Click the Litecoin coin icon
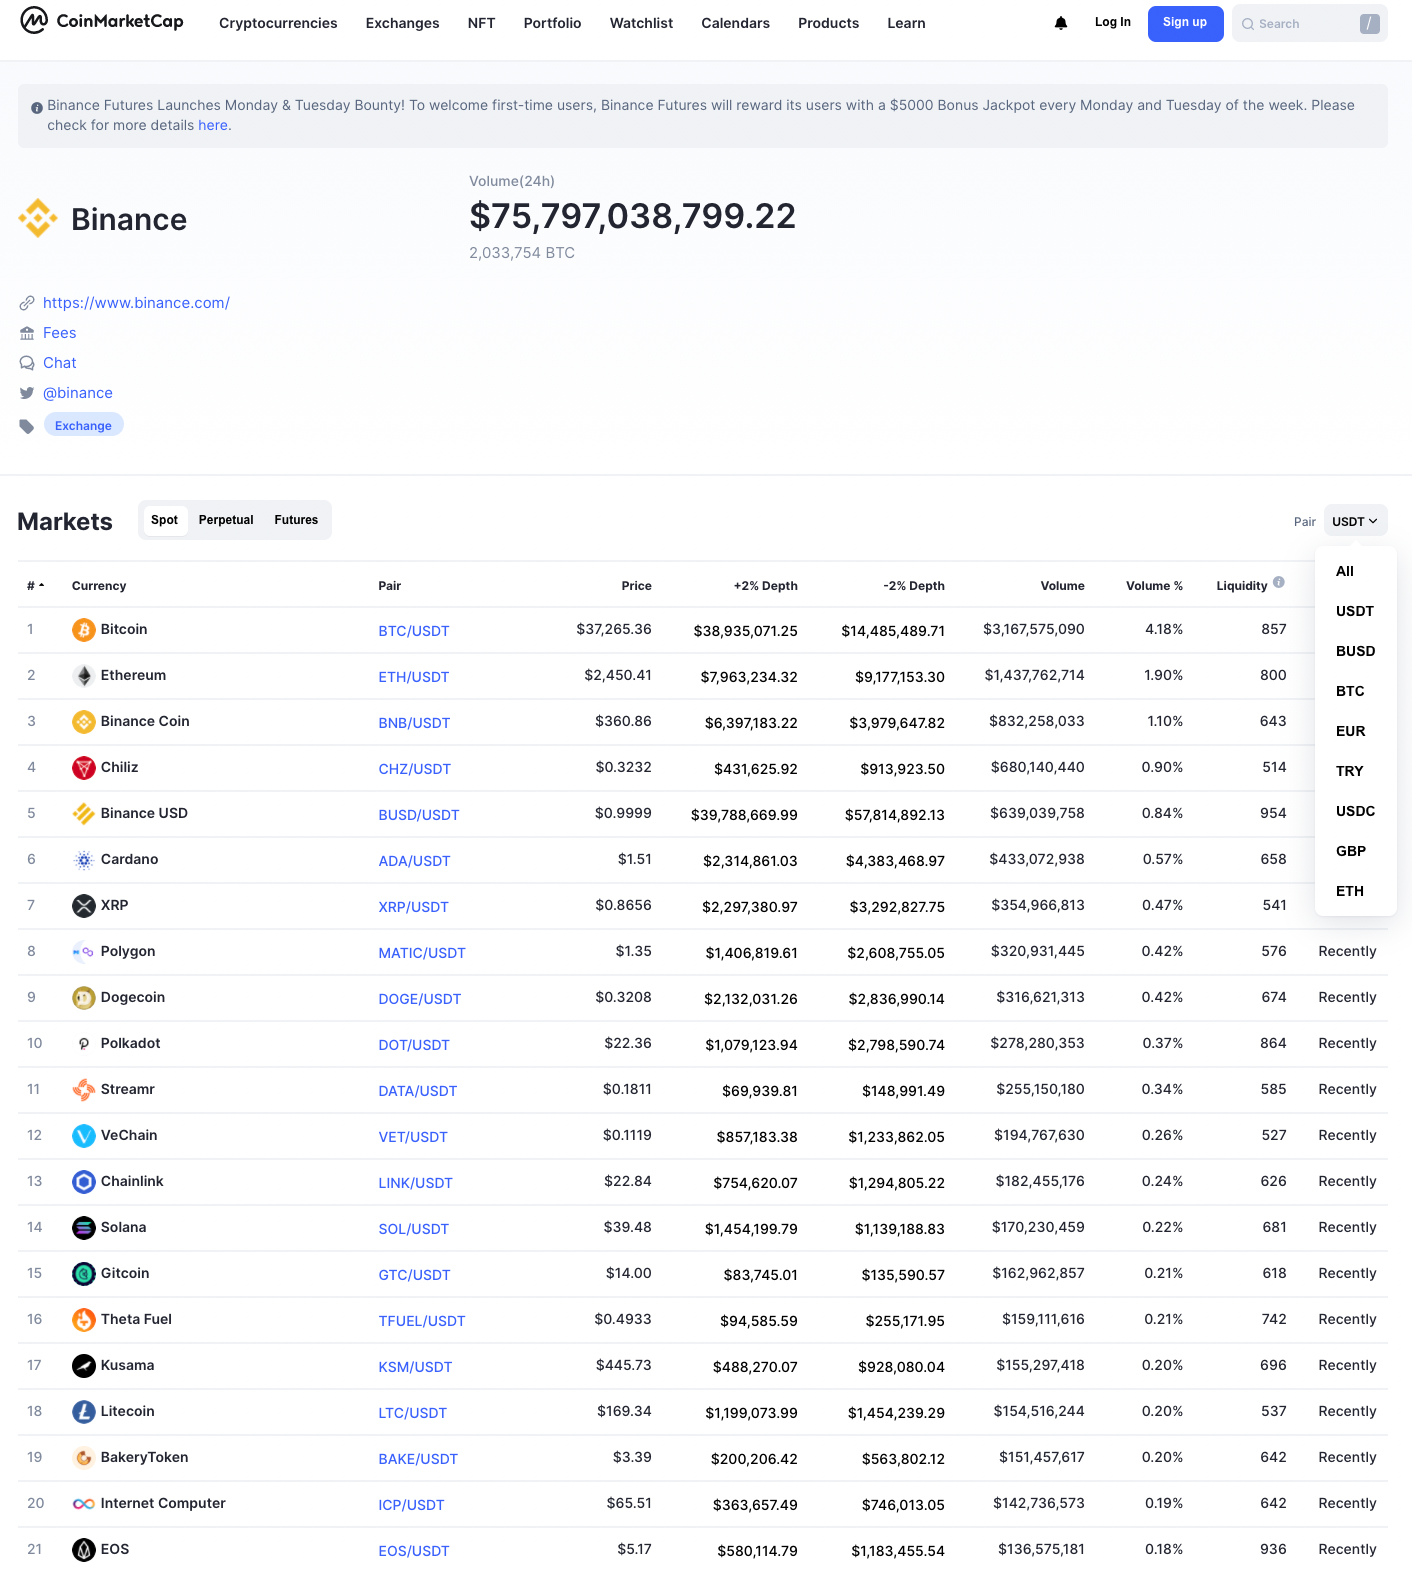1412x1570 pixels. coord(84,1412)
